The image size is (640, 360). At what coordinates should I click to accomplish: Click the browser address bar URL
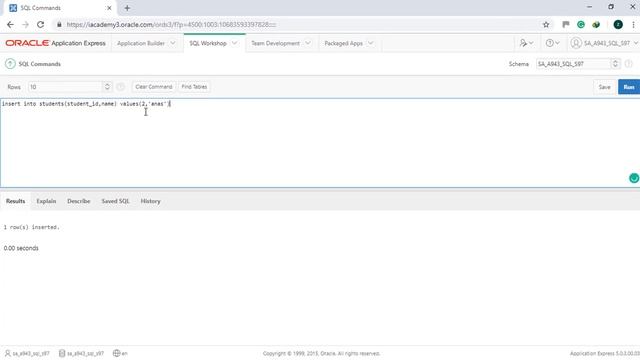click(171, 24)
